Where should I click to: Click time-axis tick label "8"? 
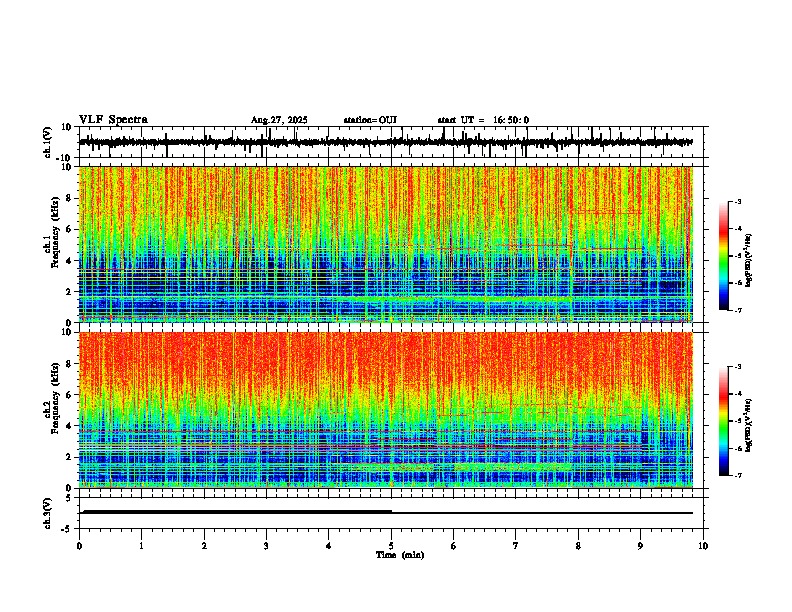tap(578, 546)
